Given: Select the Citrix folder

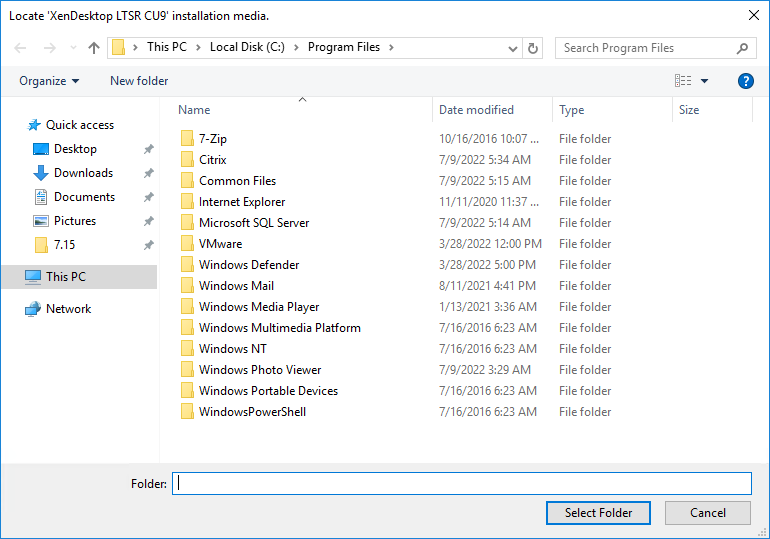Looking at the screenshot, I should pyautogui.click(x=213, y=160).
